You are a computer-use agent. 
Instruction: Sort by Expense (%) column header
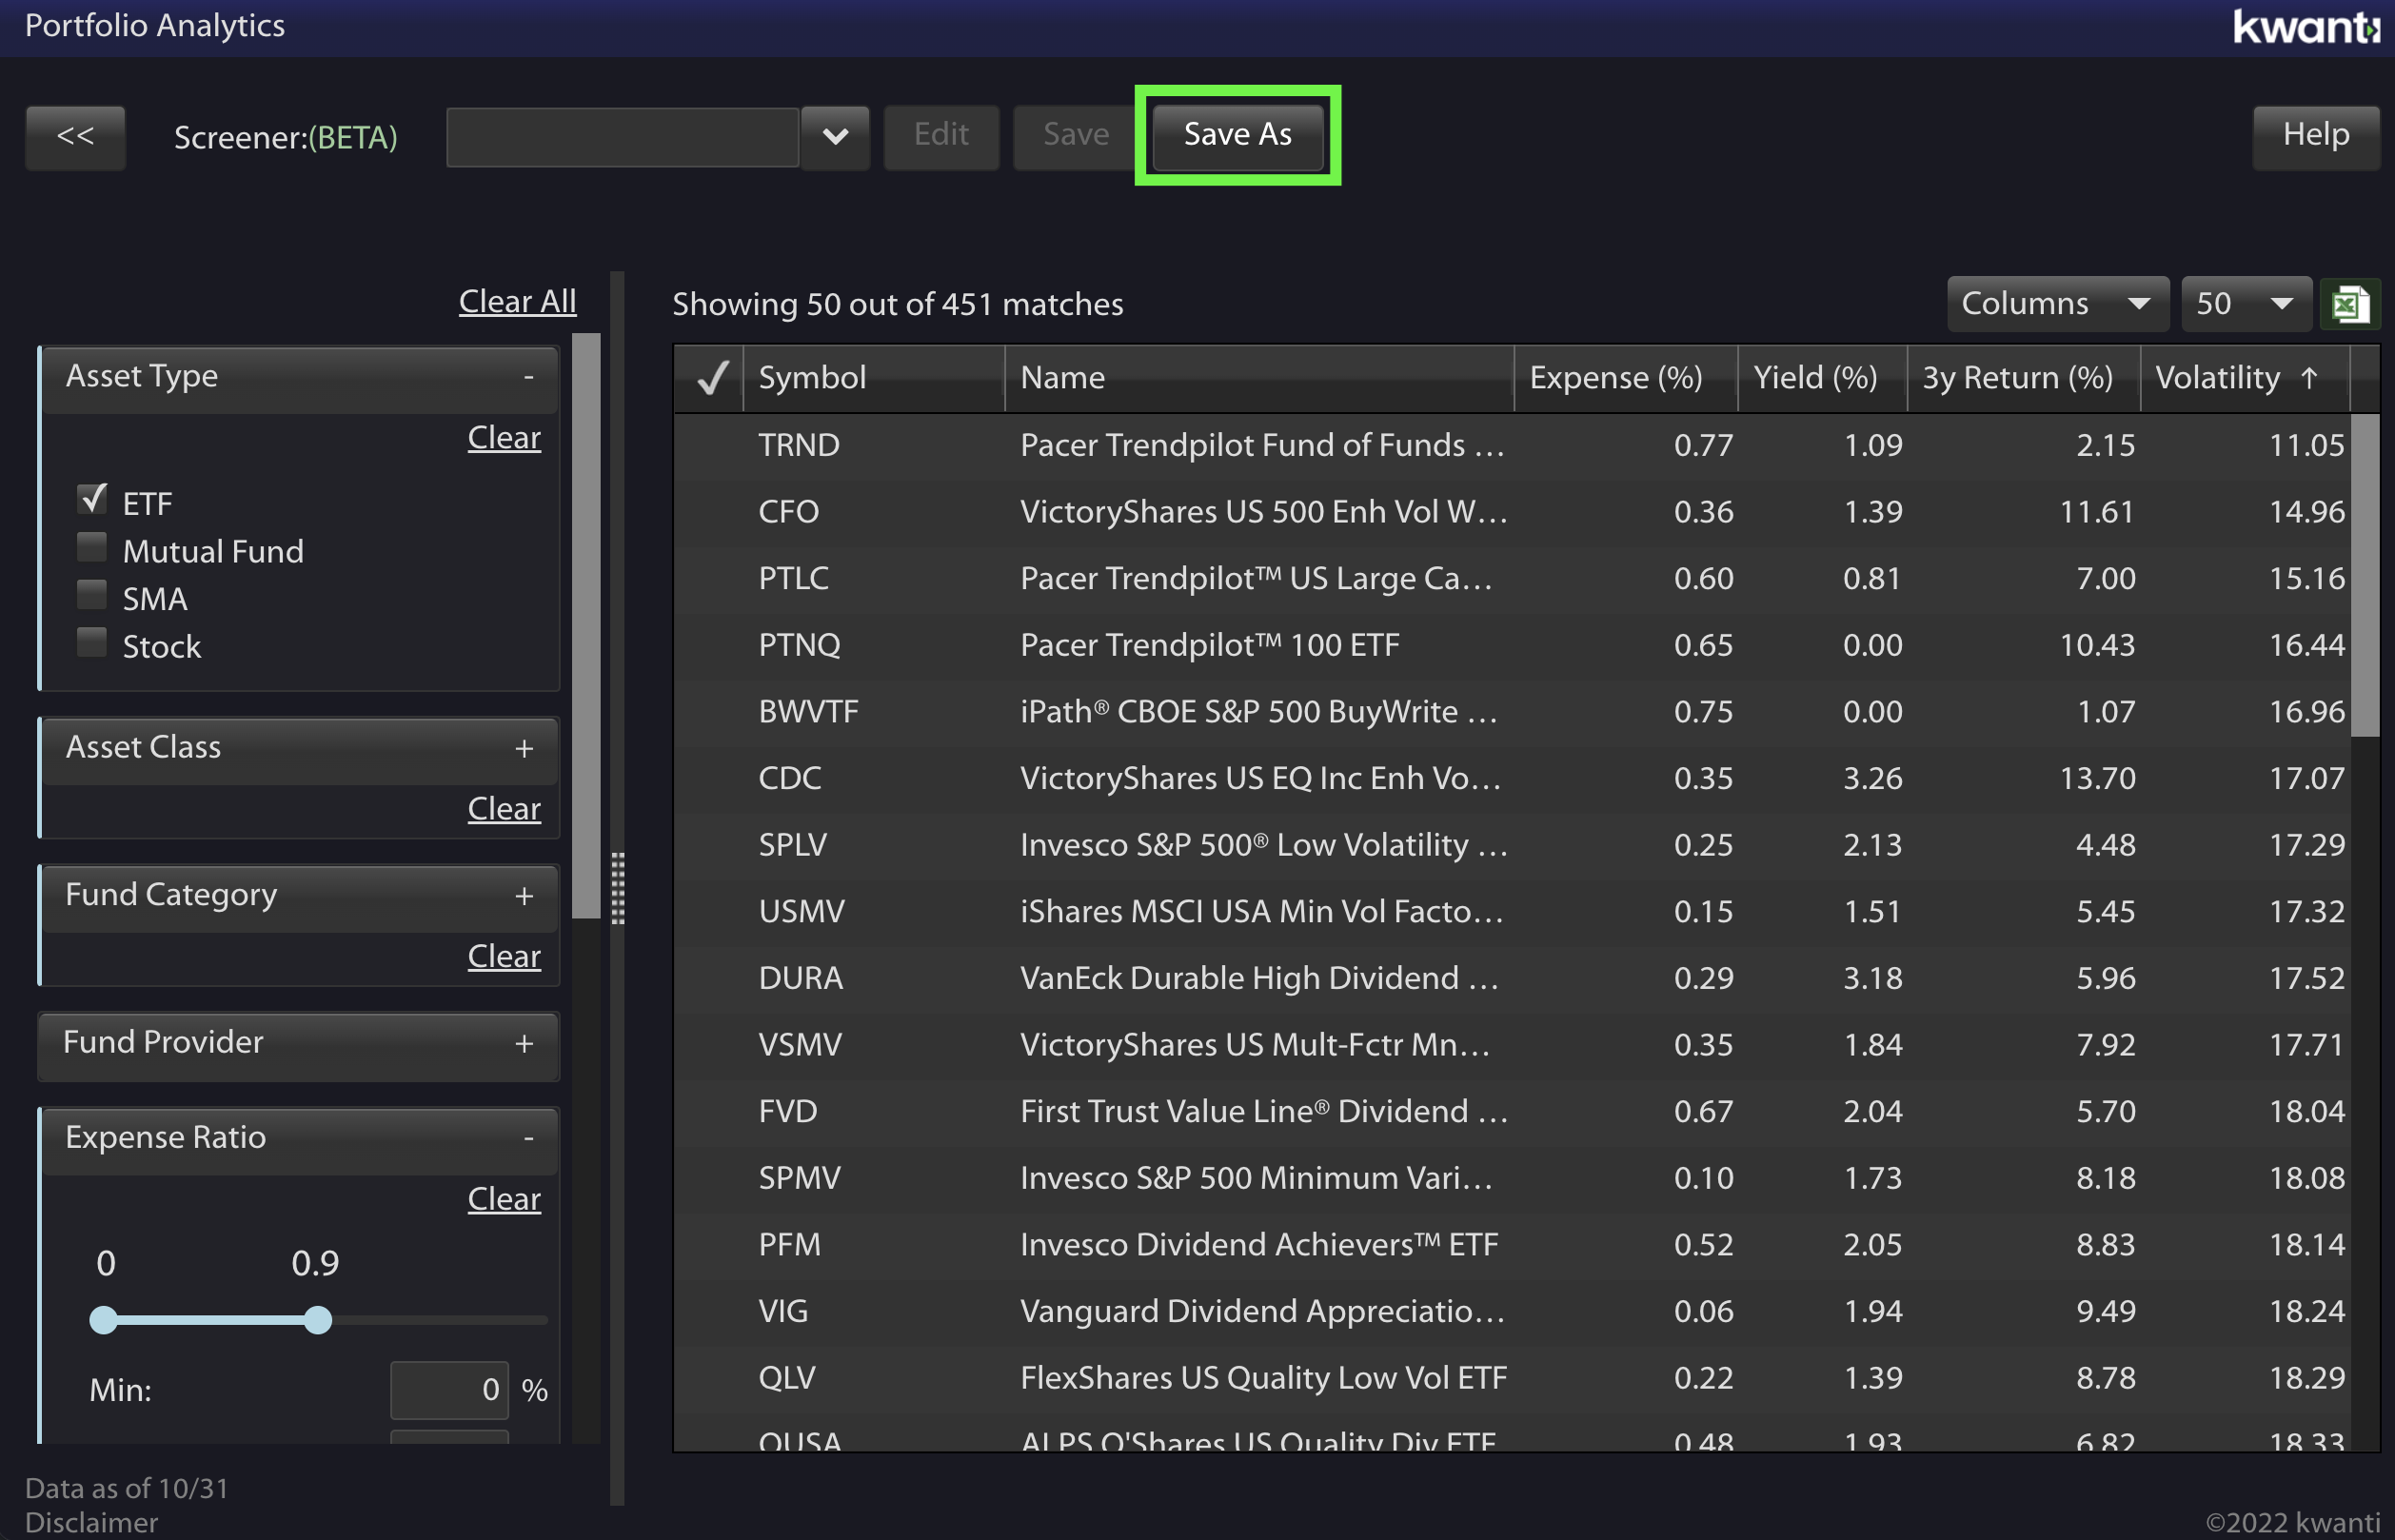coord(1627,378)
